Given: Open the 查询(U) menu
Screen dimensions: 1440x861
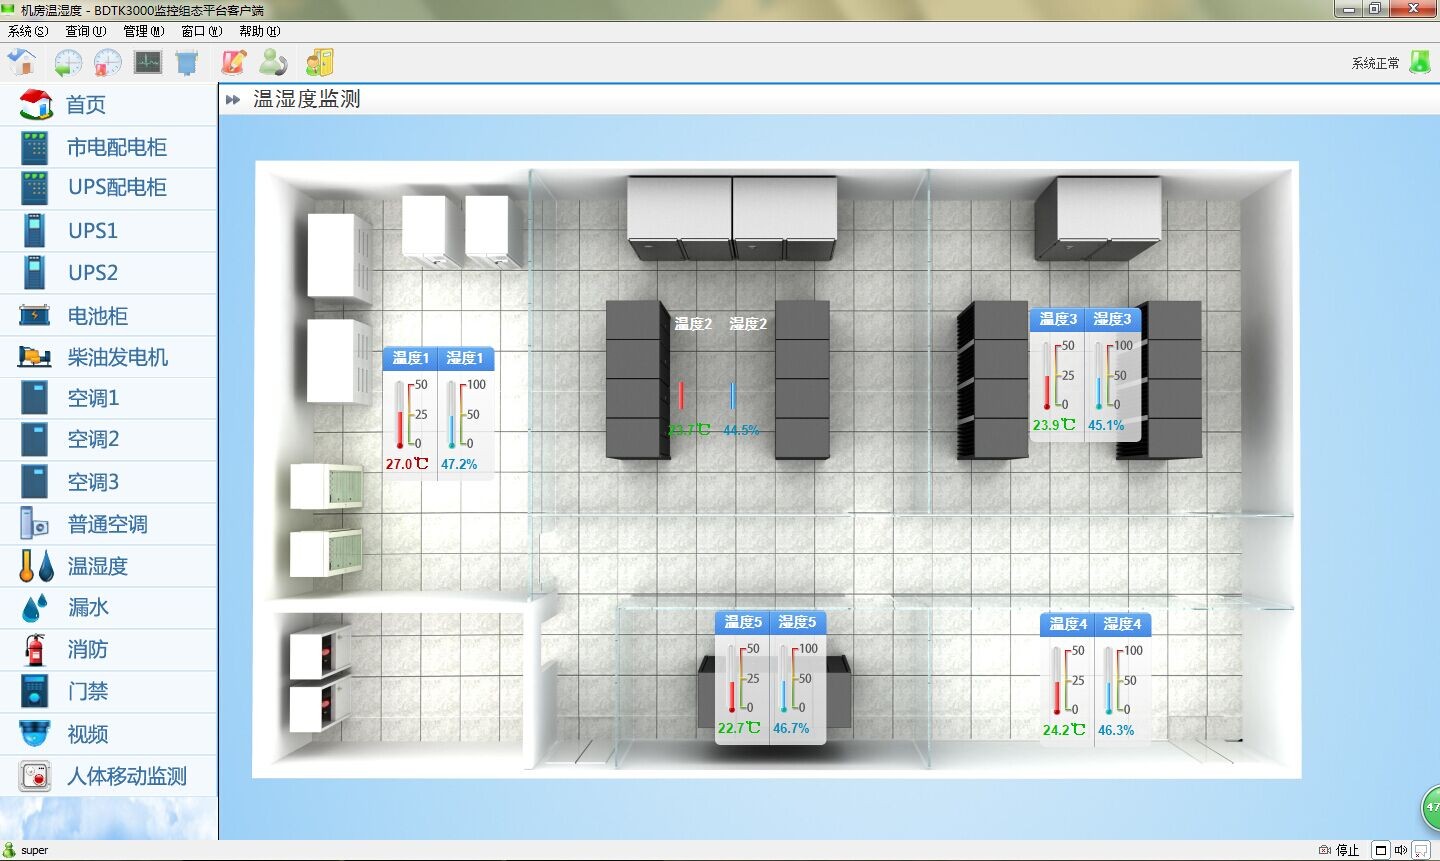Looking at the screenshot, I should [x=85, y=31].
